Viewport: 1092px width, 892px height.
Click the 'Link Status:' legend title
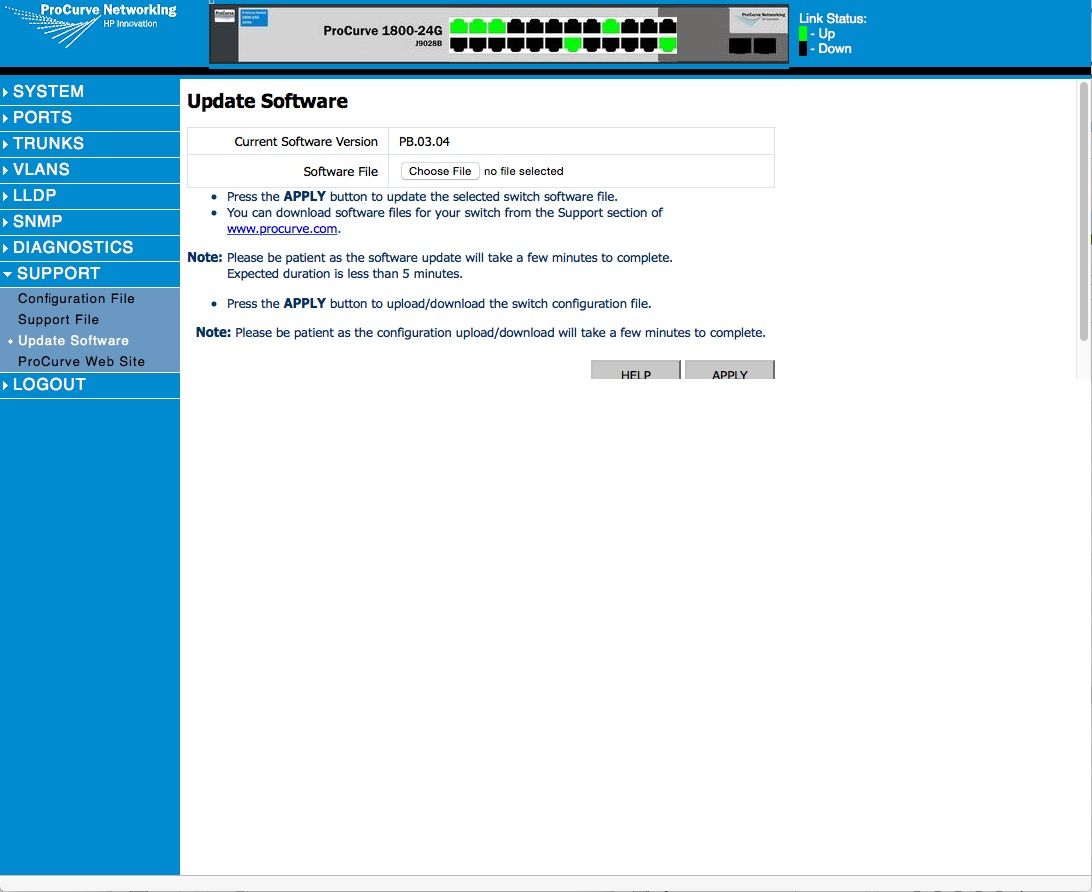coord(833,19)
